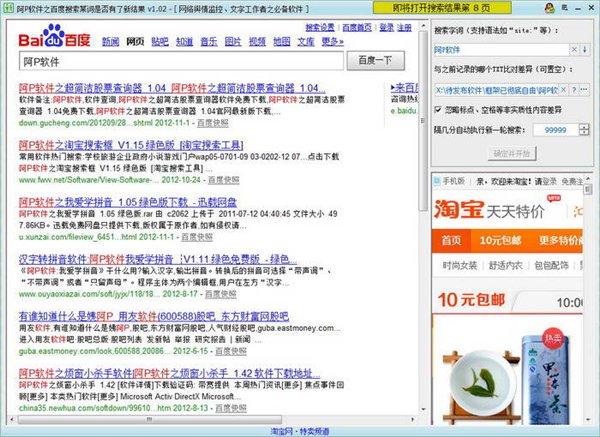Click the 登录 link in Taobao pane
This screenshot has height=437, width=600.
click(549, 181)
